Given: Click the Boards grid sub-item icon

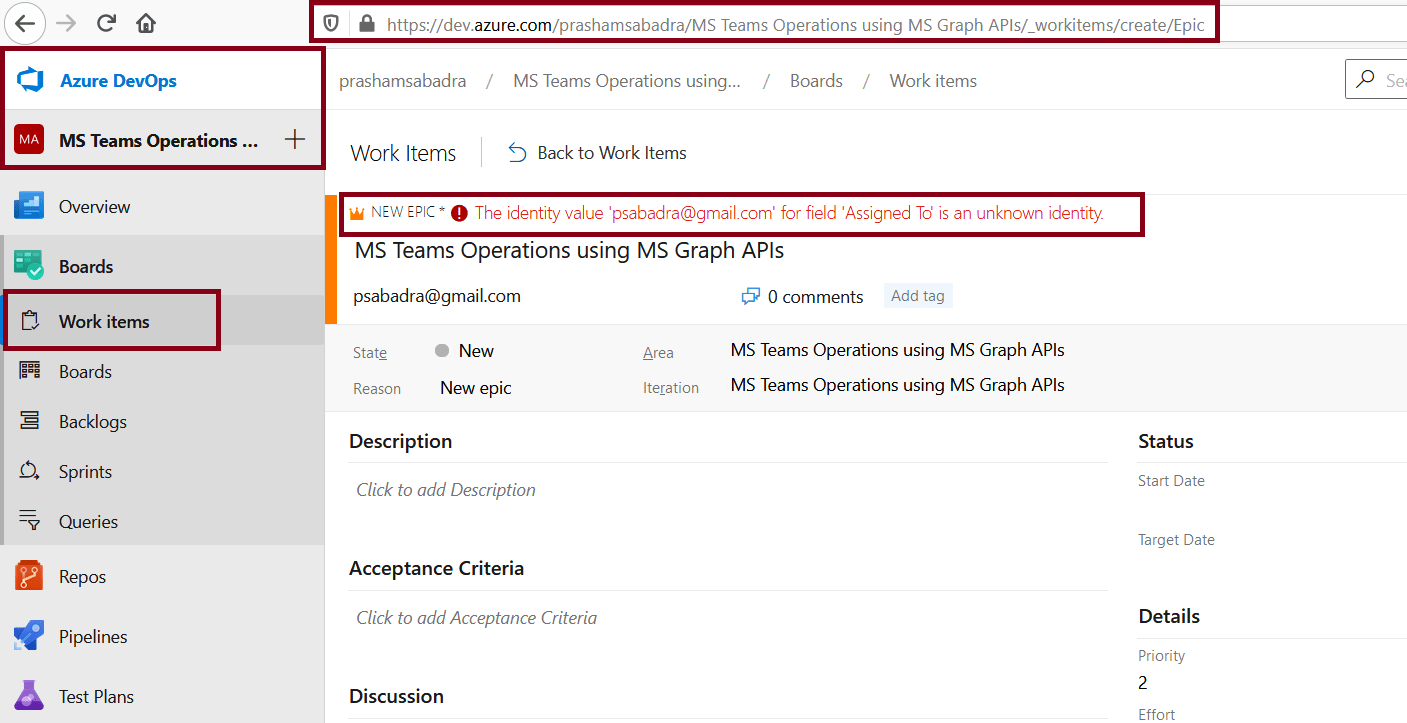Looking at the screenshot, I should [29, 371].
